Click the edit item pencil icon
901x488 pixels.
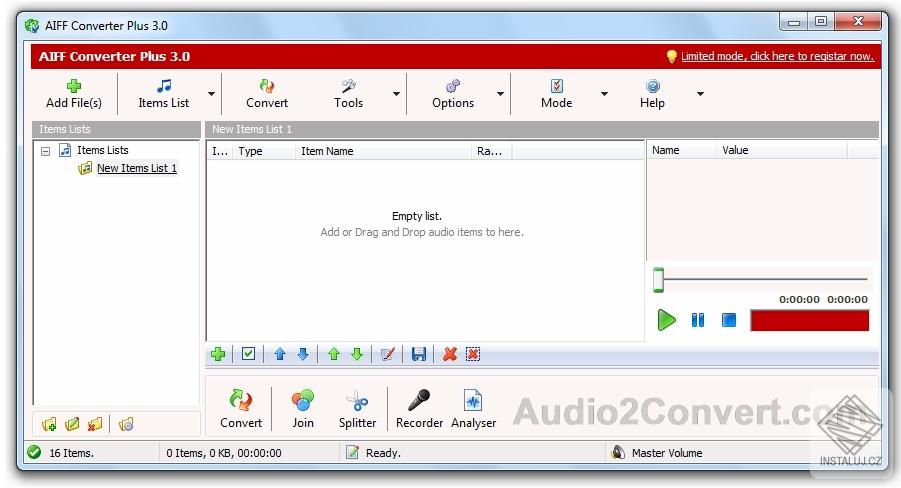pos(388,354)
